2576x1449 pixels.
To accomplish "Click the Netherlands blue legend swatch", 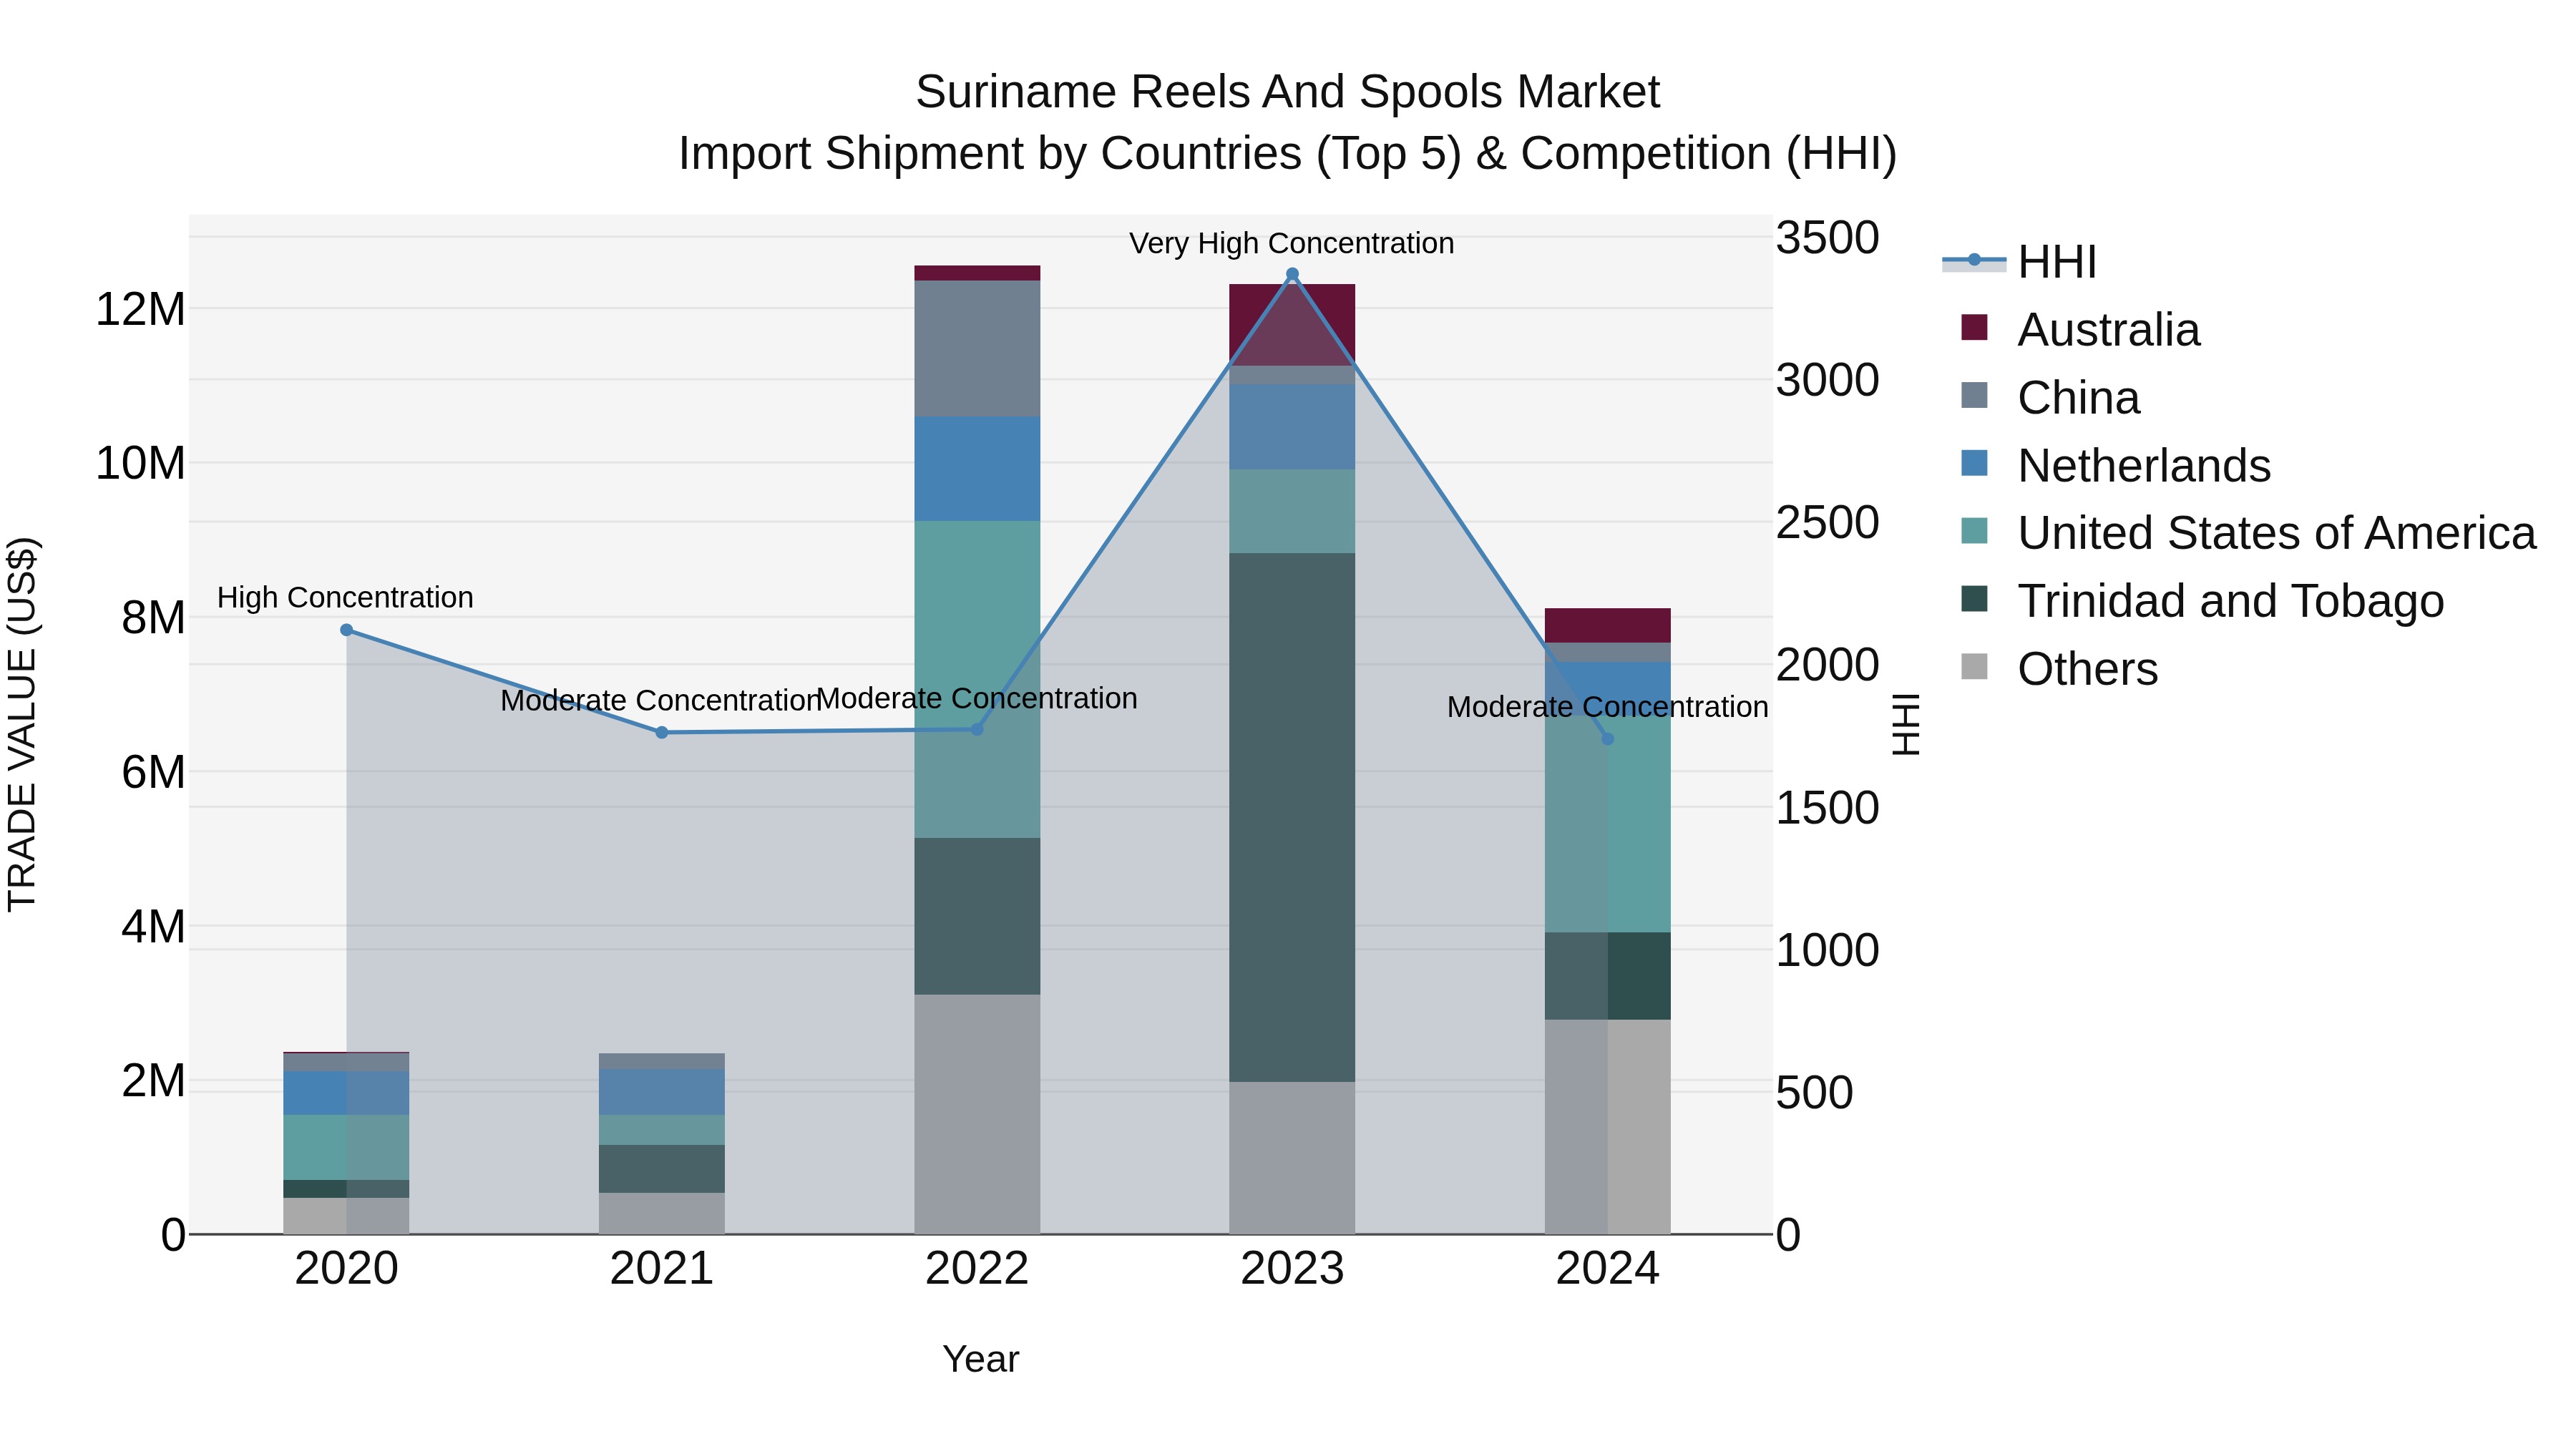I will coord(1974,463).
